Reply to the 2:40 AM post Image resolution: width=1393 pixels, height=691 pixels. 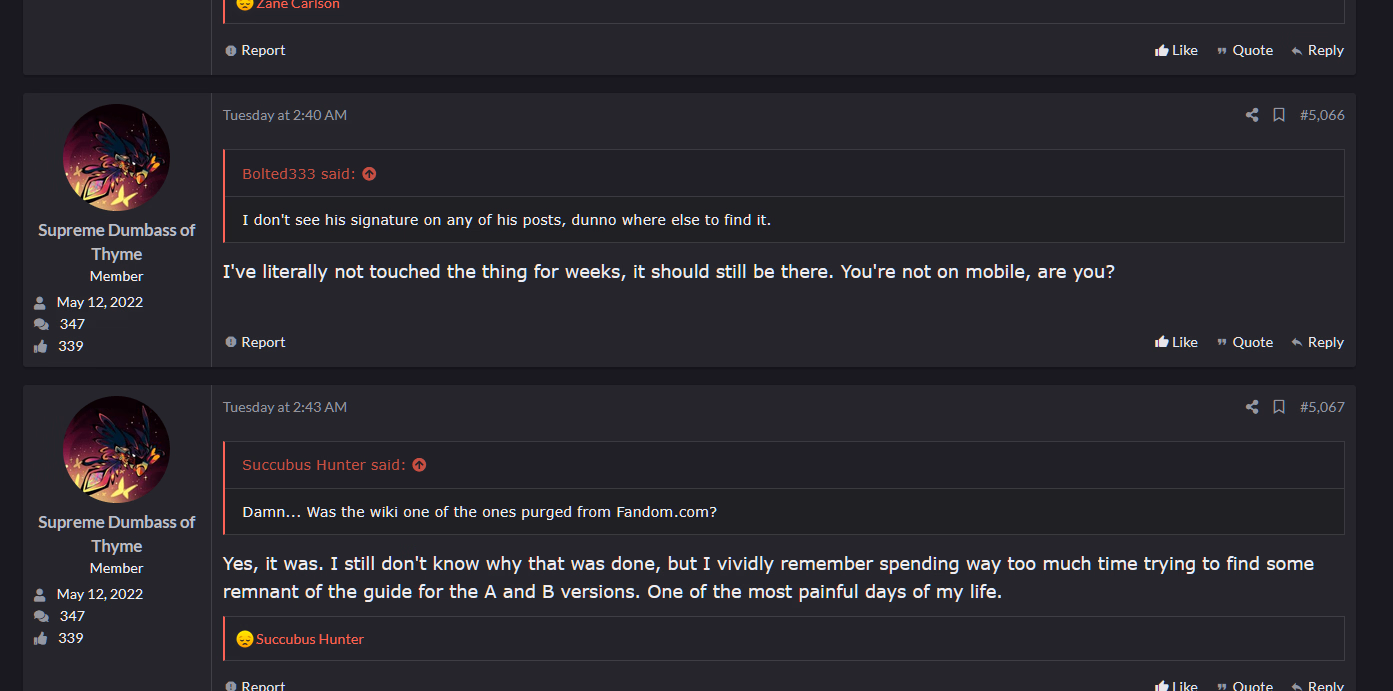(1317, 342)
